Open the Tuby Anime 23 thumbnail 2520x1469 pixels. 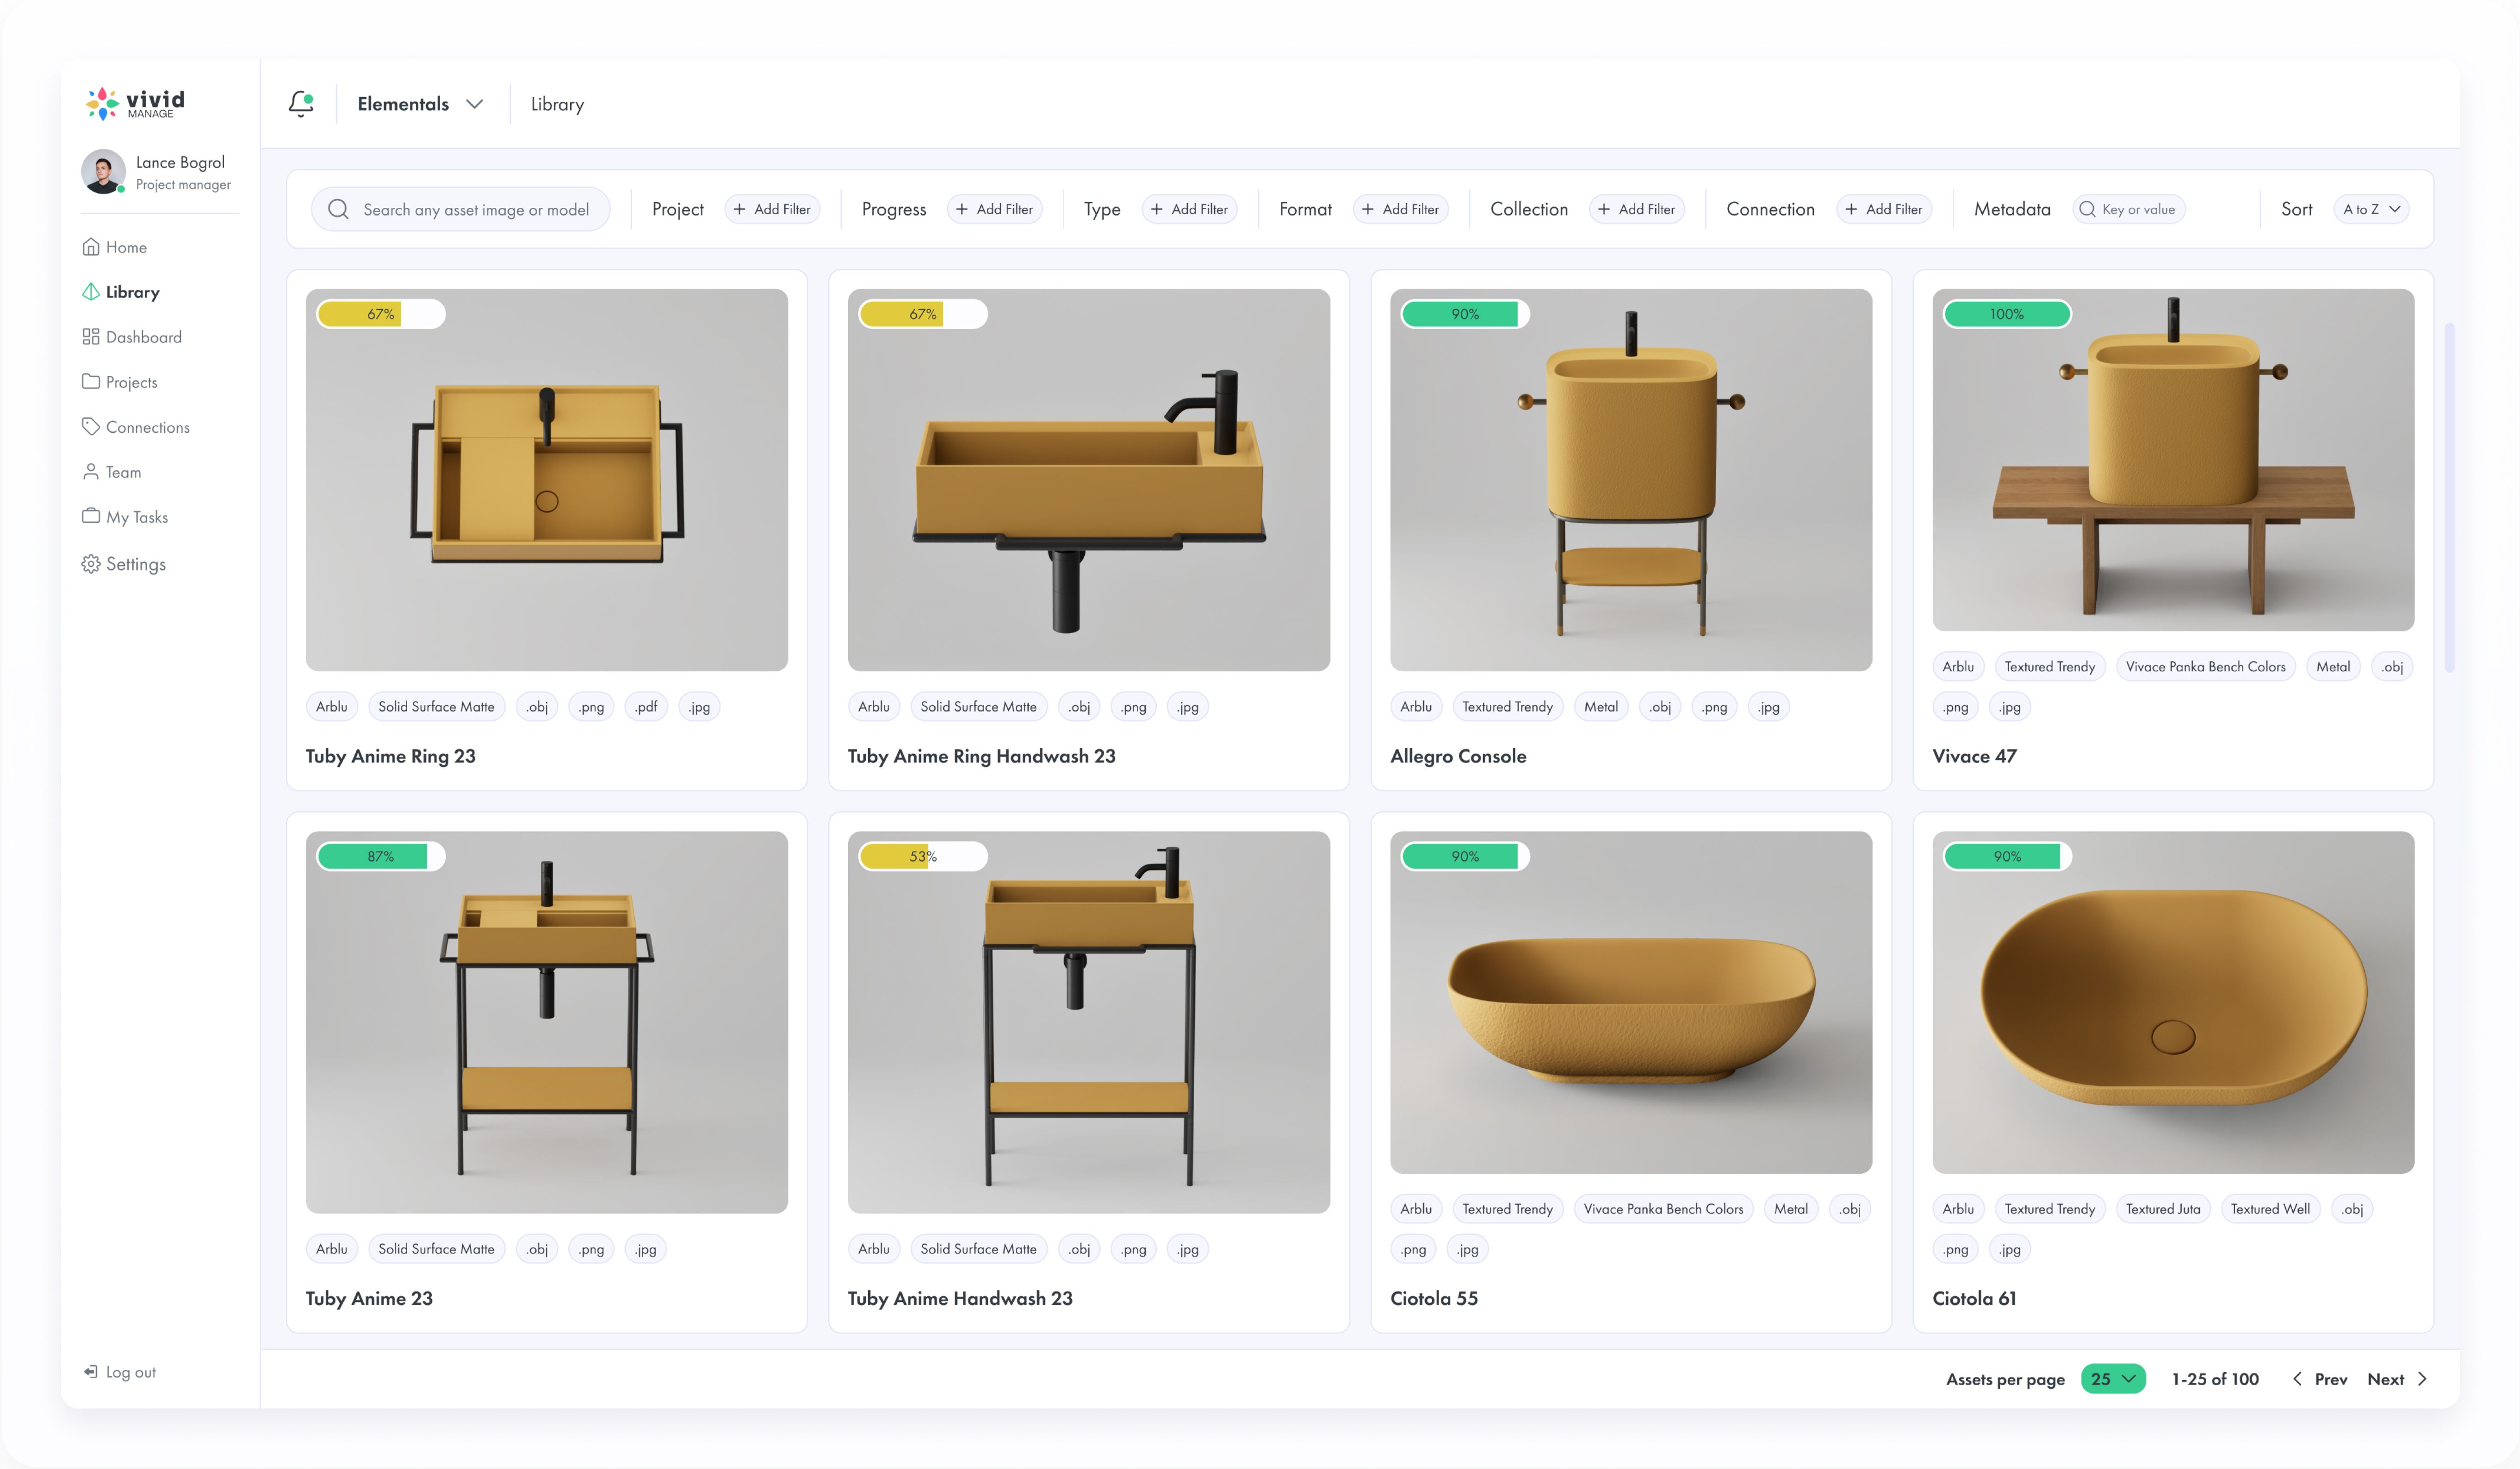pos(547,1022)
